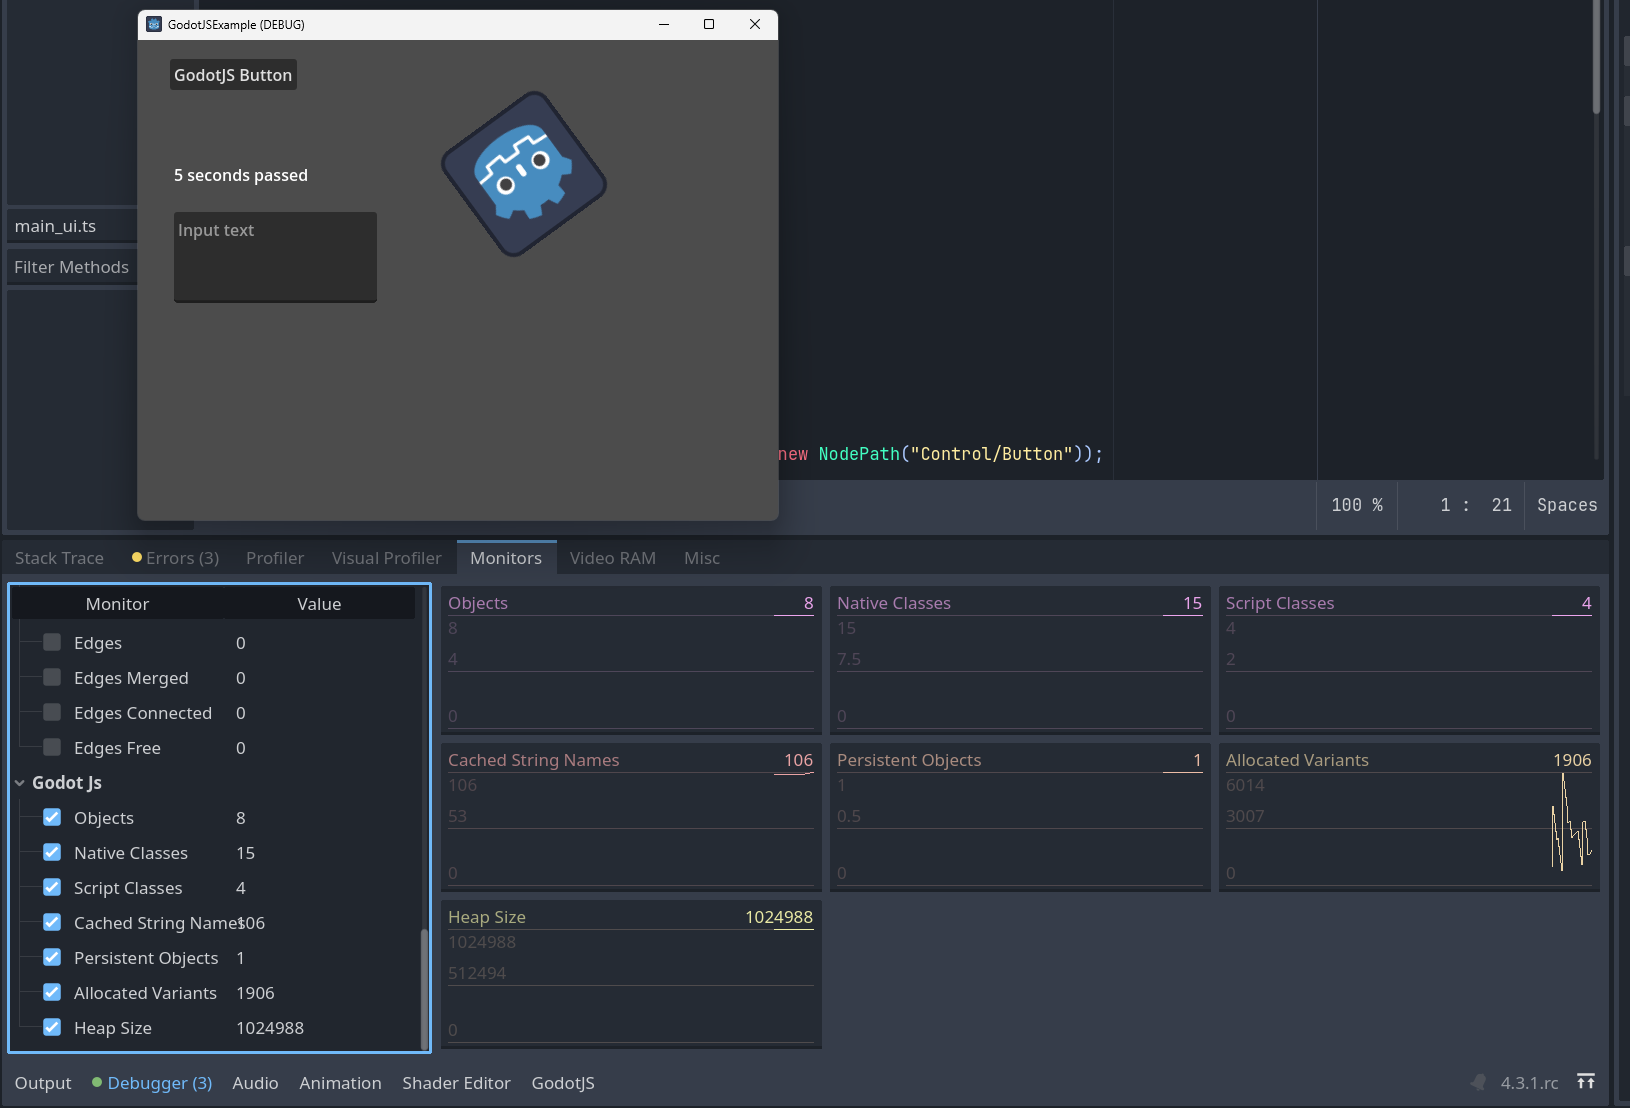Click the Cached String Names graph panel
The height and width of the screenshot is (1108, 1630).
pos(631,818)
